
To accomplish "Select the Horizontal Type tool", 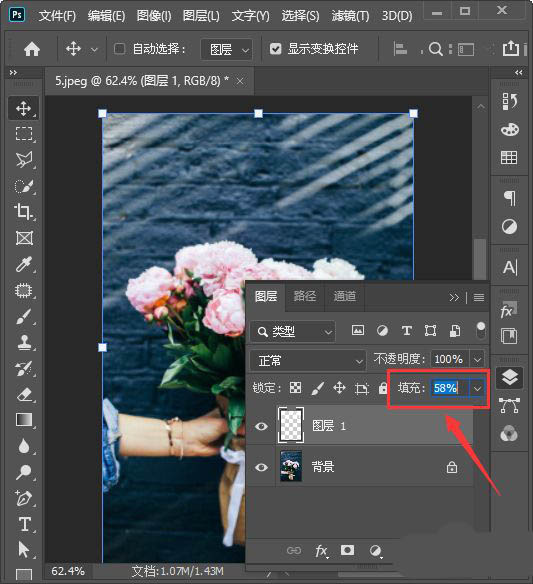I will point(25,524).
